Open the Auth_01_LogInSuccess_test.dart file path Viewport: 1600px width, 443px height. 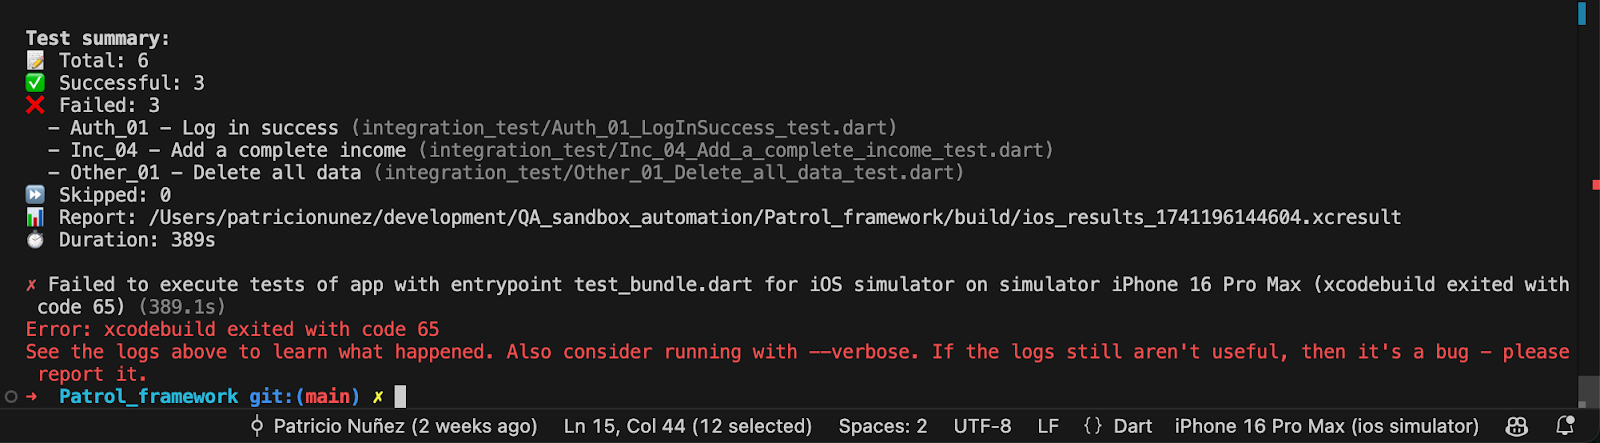[624, 128]
